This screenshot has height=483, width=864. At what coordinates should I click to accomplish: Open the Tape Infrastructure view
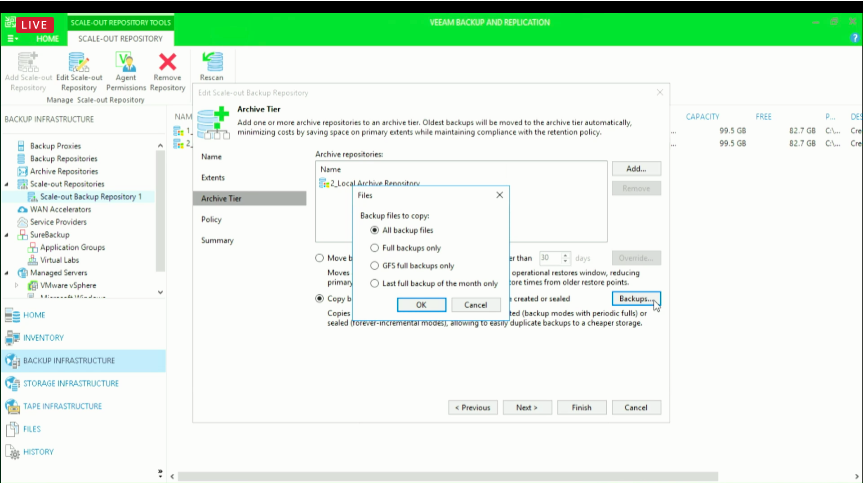click(x=62, y=406)
